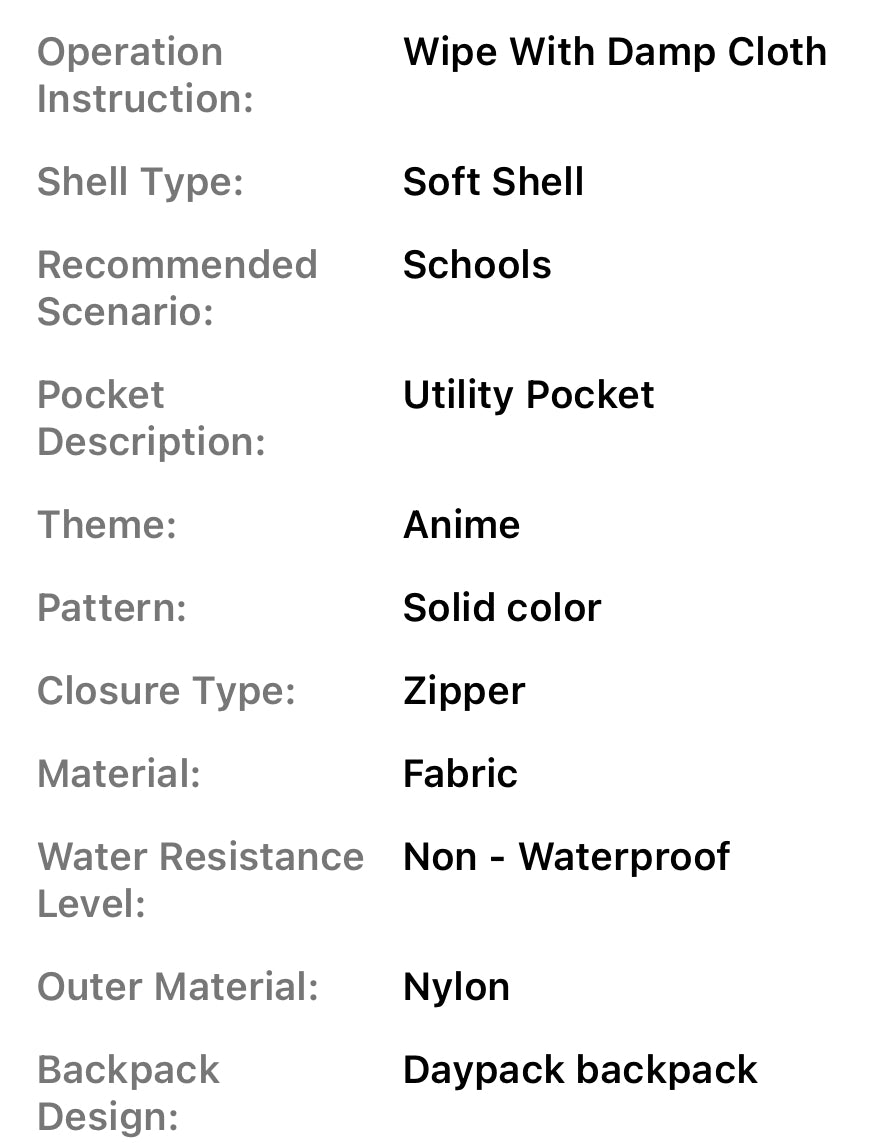
Task: Select the "Schools" scenario value
Action: [x=477, y=265]
